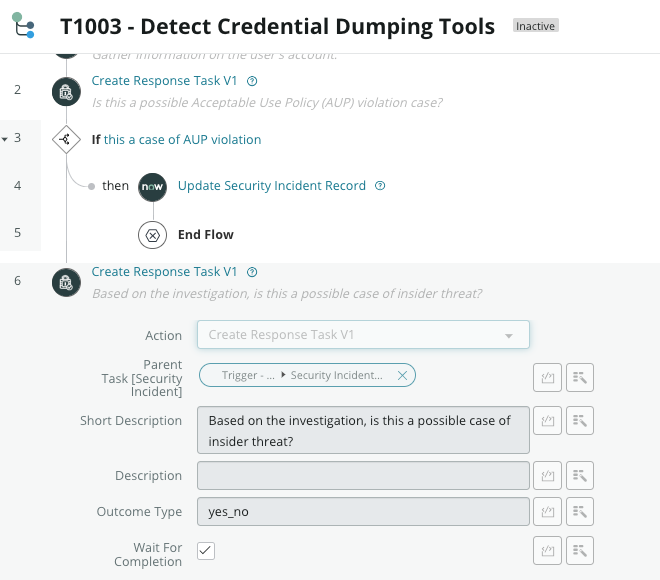Click the Outcome Type field
Screen dimensions: 660x580
pos(363,511)
